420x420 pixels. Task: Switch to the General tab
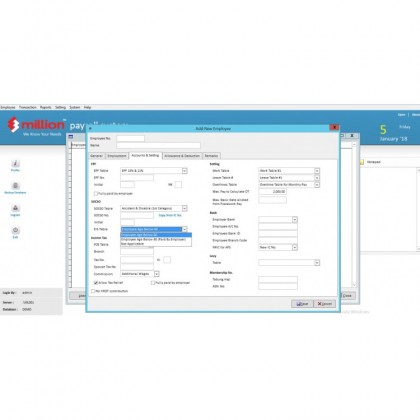pyautogui.click(x=97, y=156)
